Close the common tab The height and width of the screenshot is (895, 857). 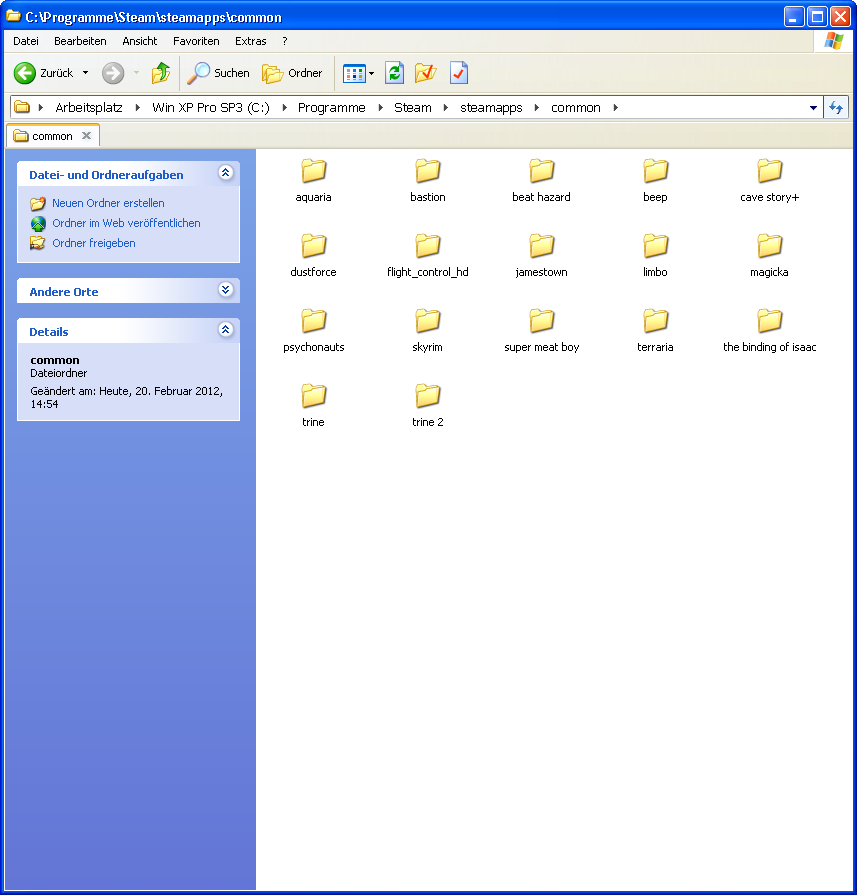(x=86, y=135)
